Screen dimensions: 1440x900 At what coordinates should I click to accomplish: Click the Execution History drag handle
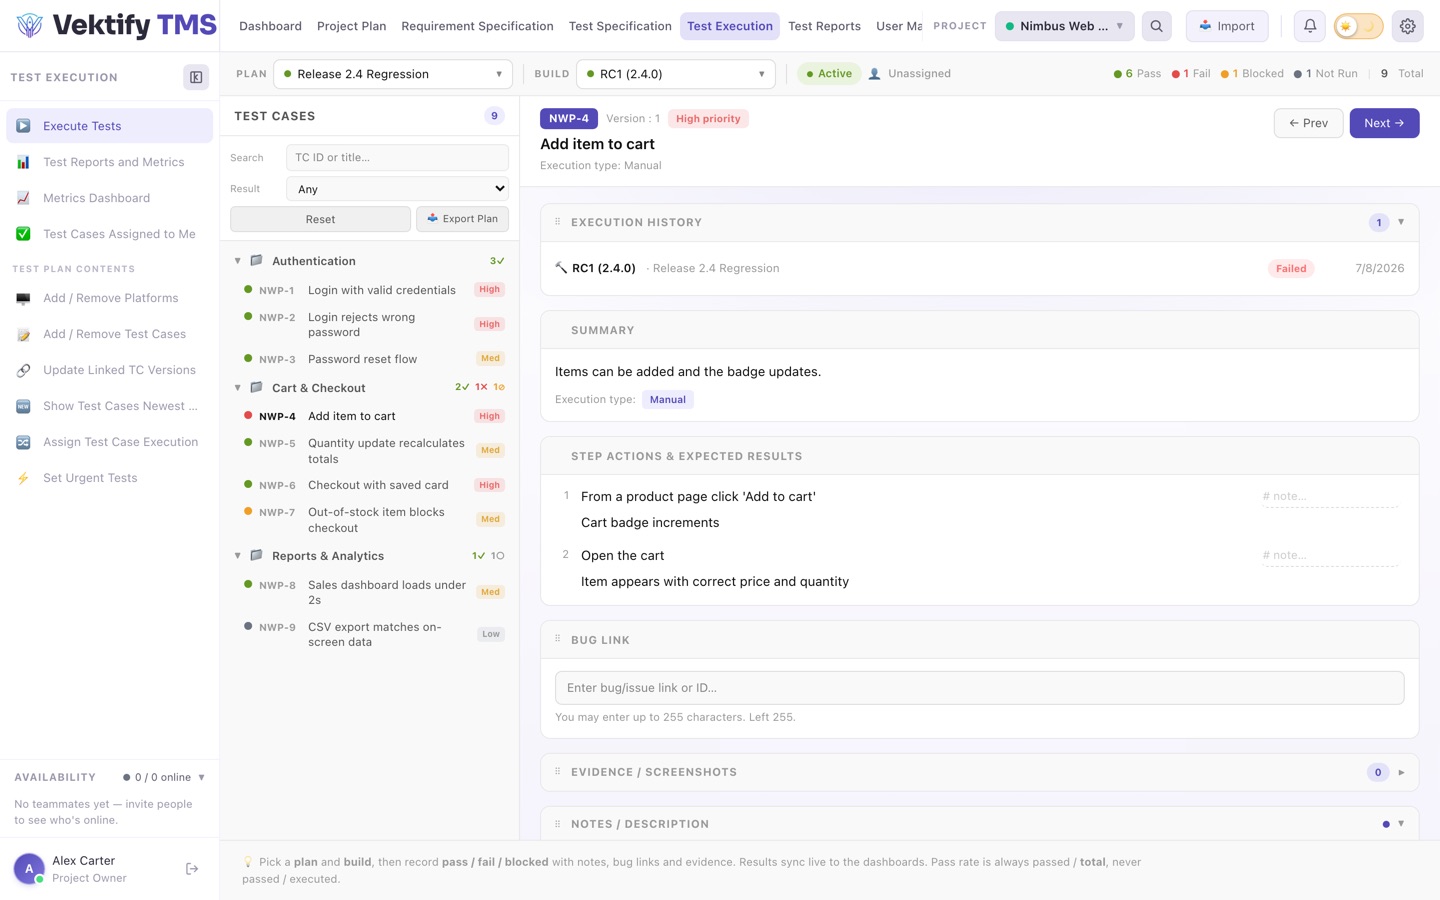point(558,222)
